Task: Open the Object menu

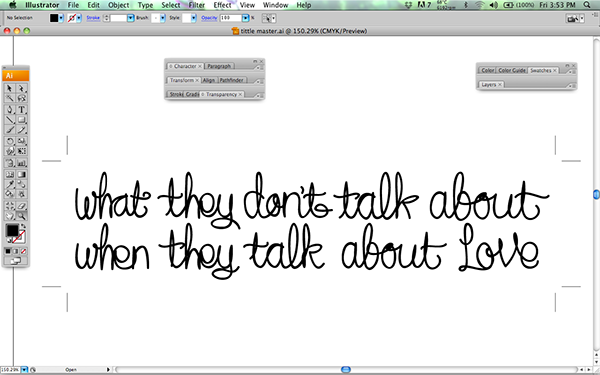Action: [119, 5]
